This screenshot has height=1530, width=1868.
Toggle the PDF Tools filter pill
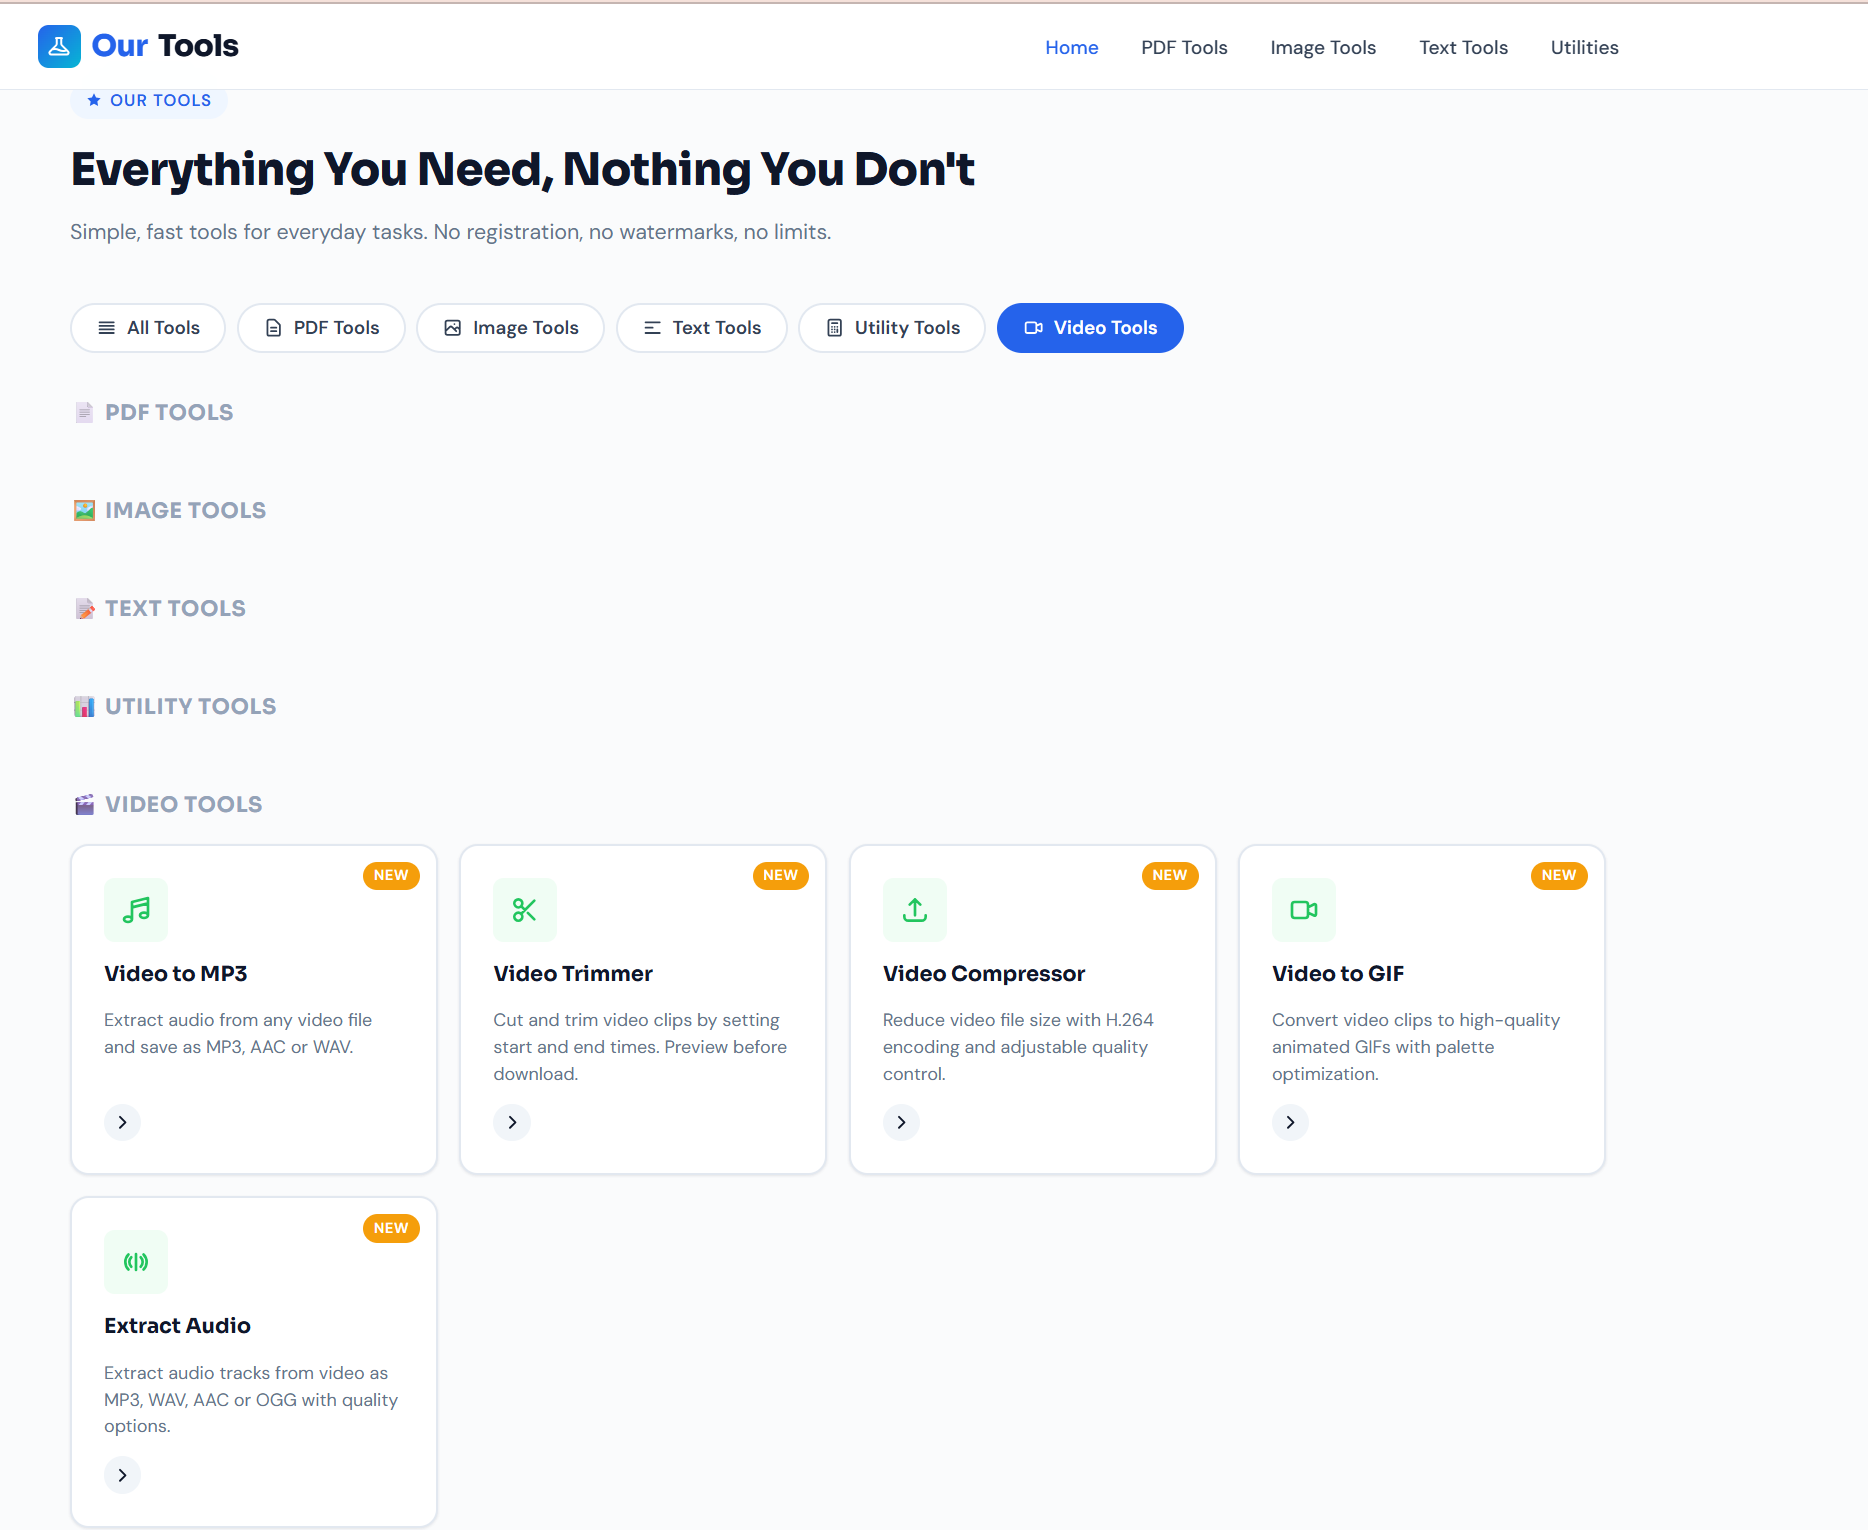click(x=321, y=327)
